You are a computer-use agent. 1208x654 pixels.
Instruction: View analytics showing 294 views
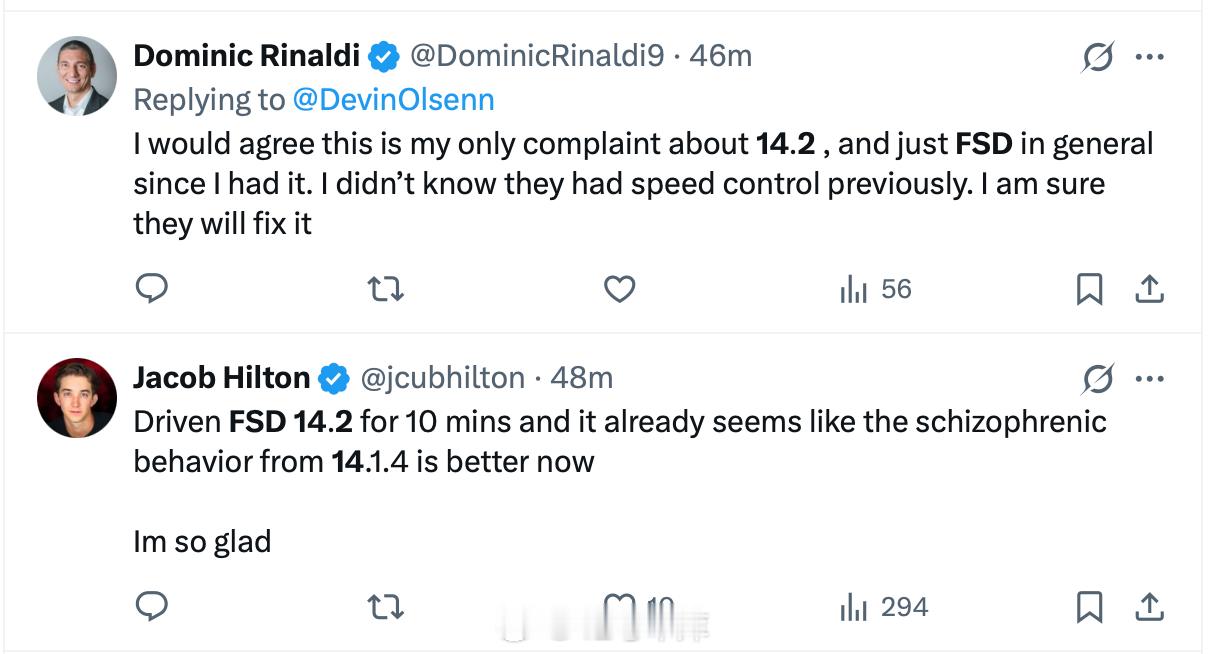click(x=884, y=606)
